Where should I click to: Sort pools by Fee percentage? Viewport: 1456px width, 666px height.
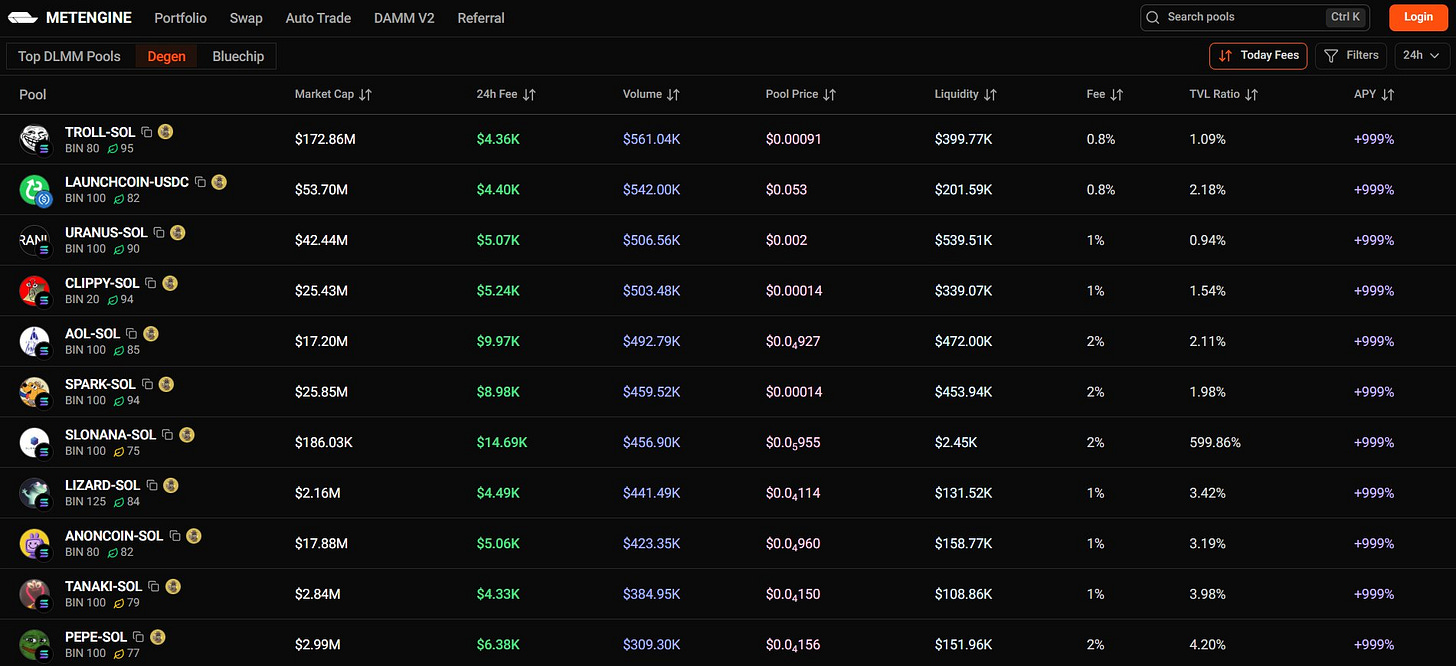pos(1105,94)
